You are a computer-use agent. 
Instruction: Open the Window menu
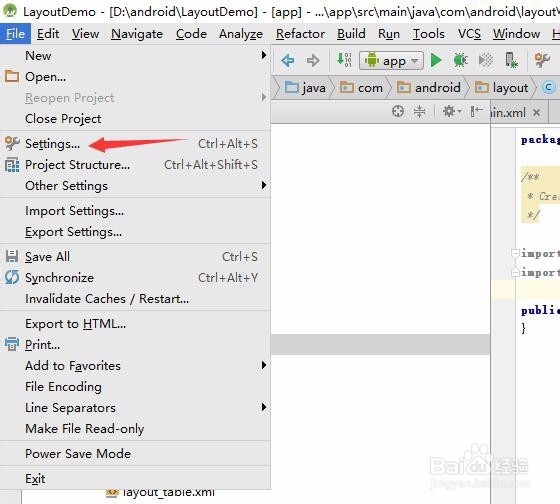pos(516,34)
